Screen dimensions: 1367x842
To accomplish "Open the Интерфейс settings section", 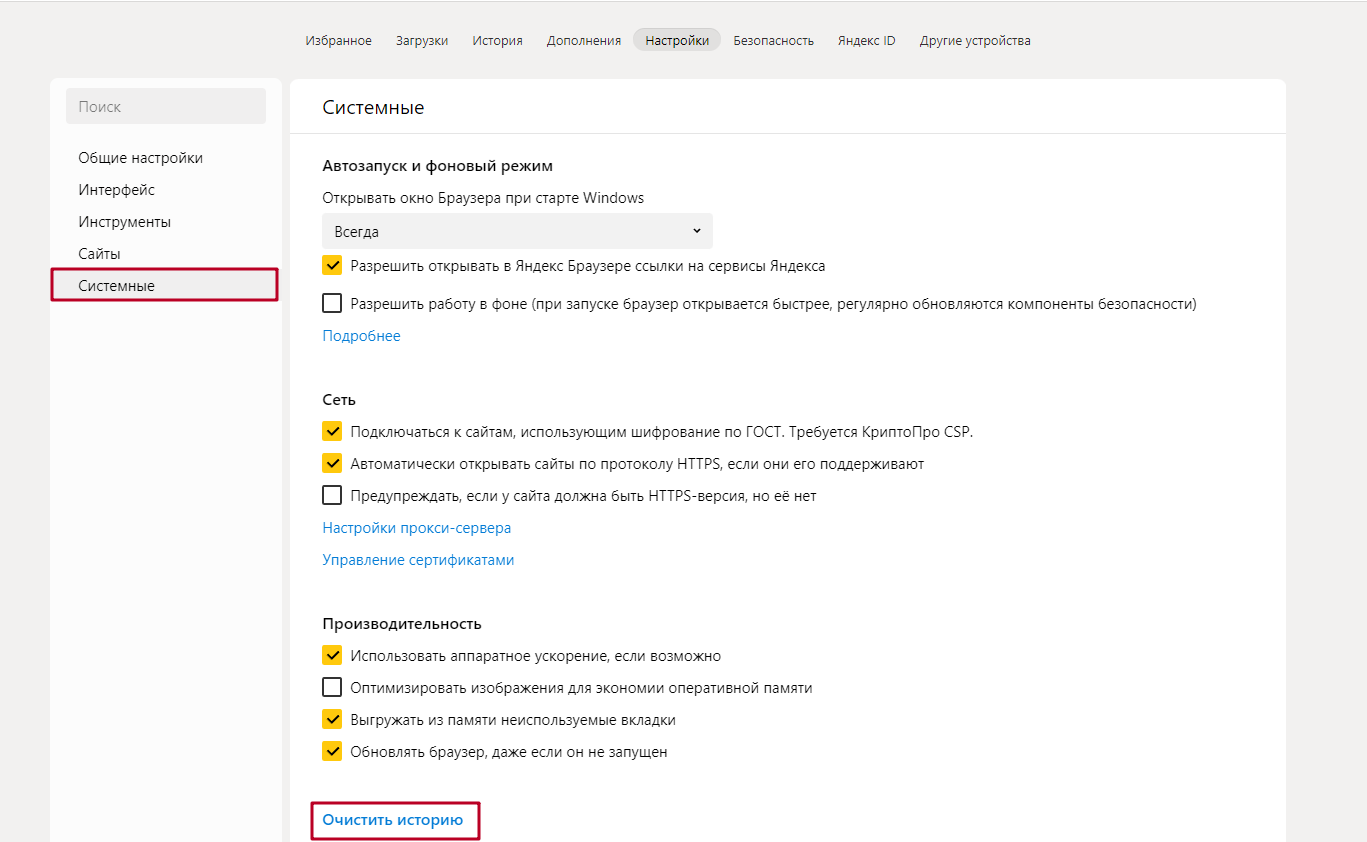I will pos(117,190).
